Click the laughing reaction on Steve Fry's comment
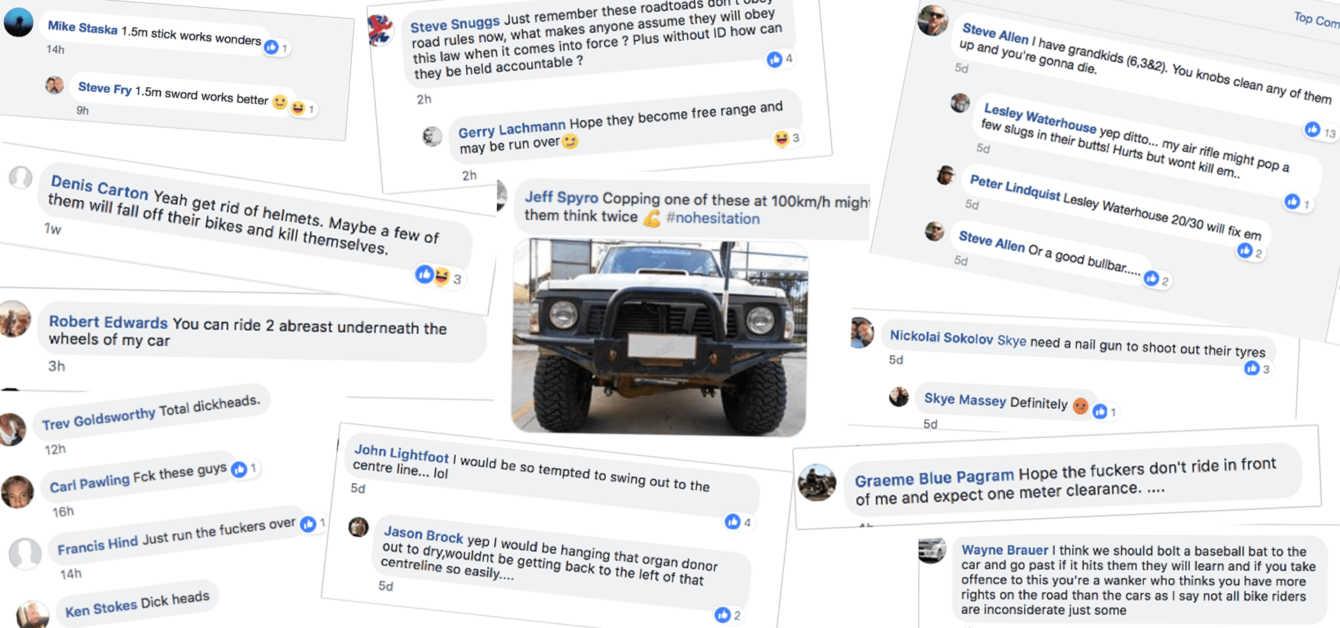This screenshot has height=628, width=1340. [x=297, y=107]
